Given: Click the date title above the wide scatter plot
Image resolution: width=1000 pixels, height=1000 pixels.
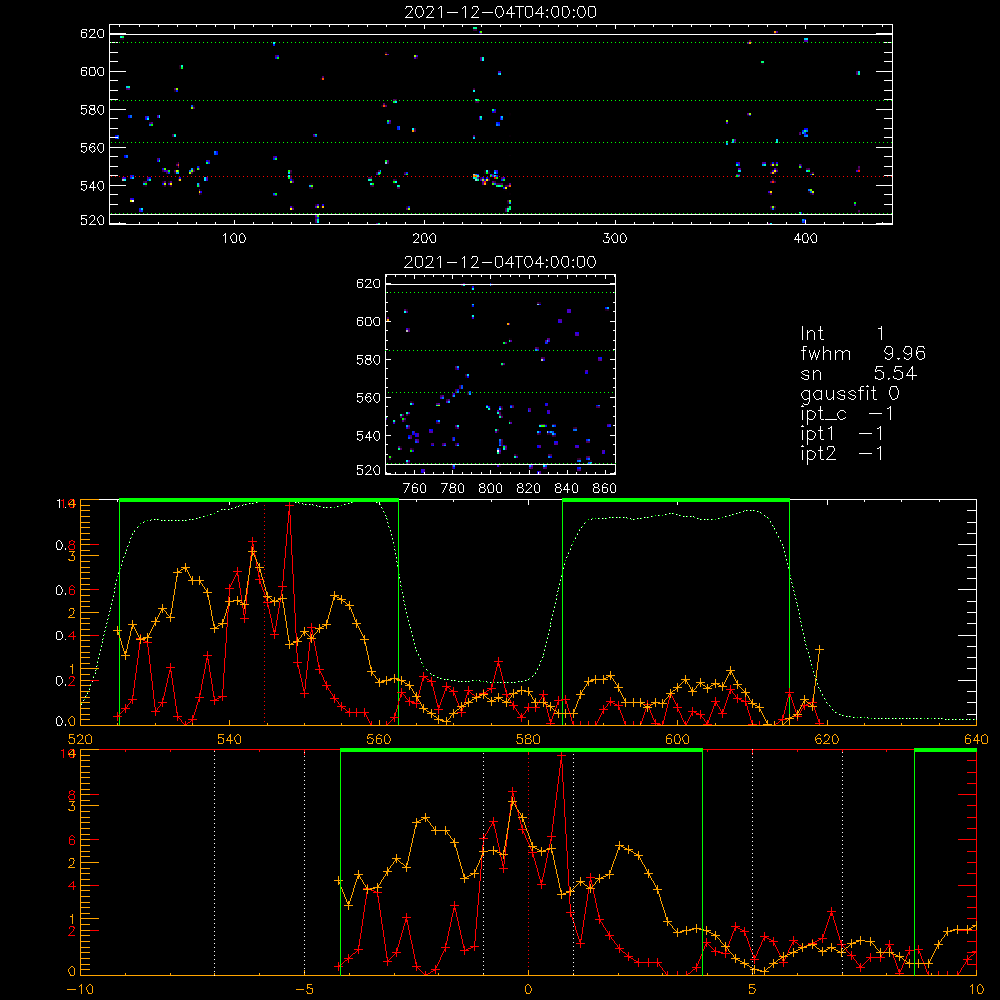Looking at the screenshot, I should pos(501,12).
